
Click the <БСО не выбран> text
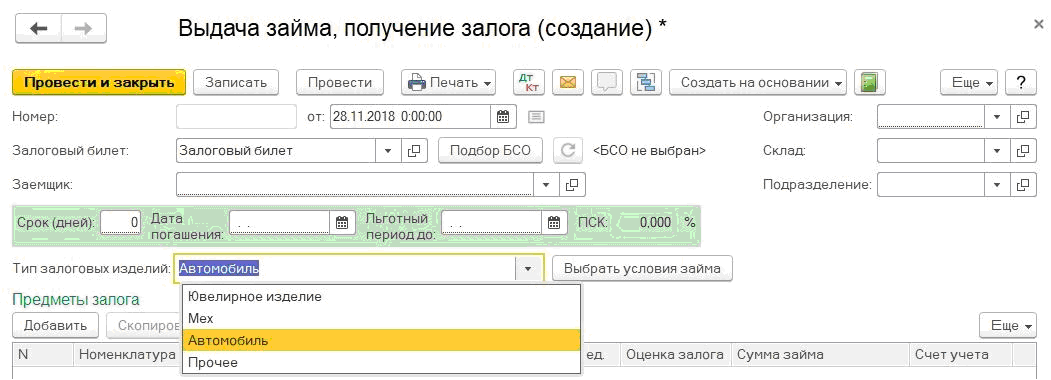pyautogui.click(x=650, y=151)
